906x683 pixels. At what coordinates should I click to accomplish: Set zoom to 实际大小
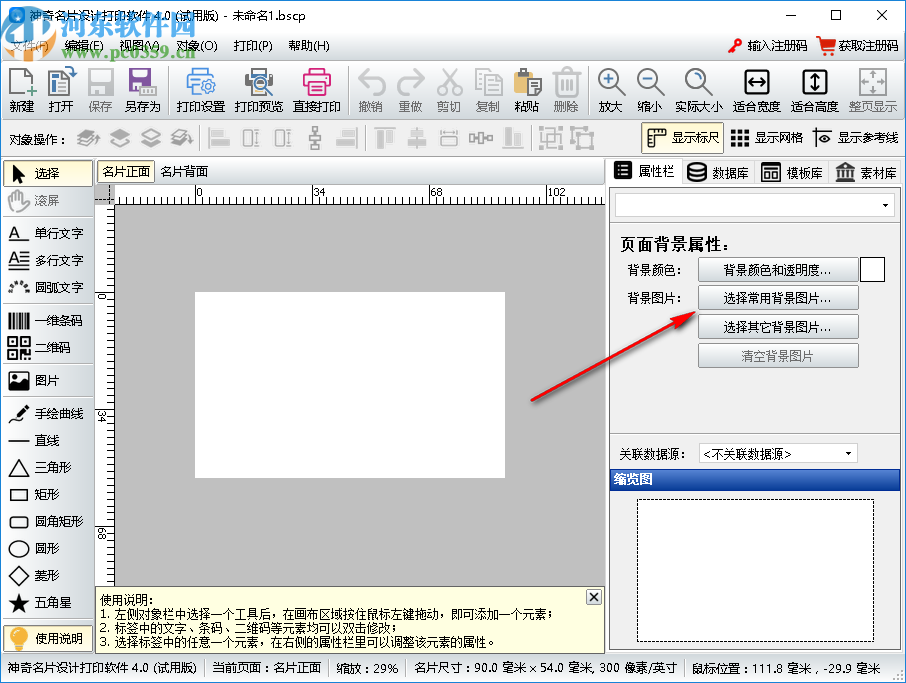click(x=699, y=90)
